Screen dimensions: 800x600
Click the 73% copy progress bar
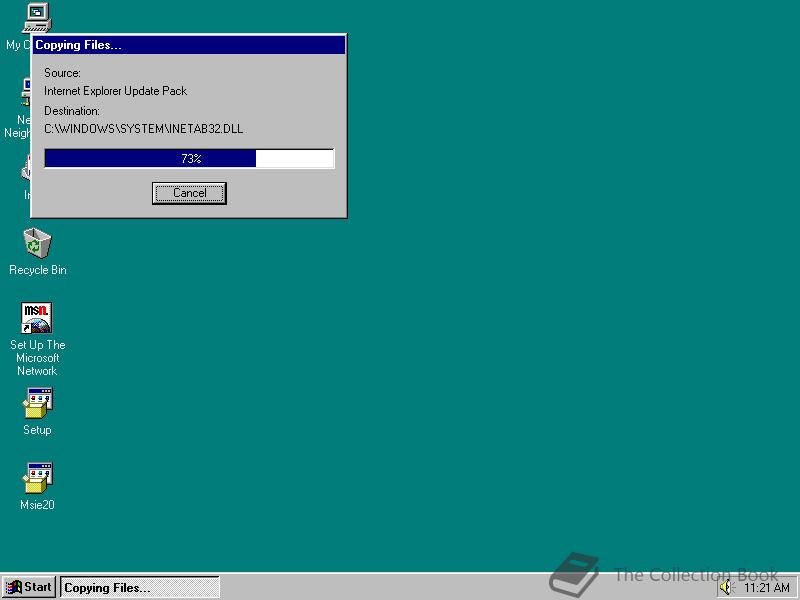coord(189,158)
